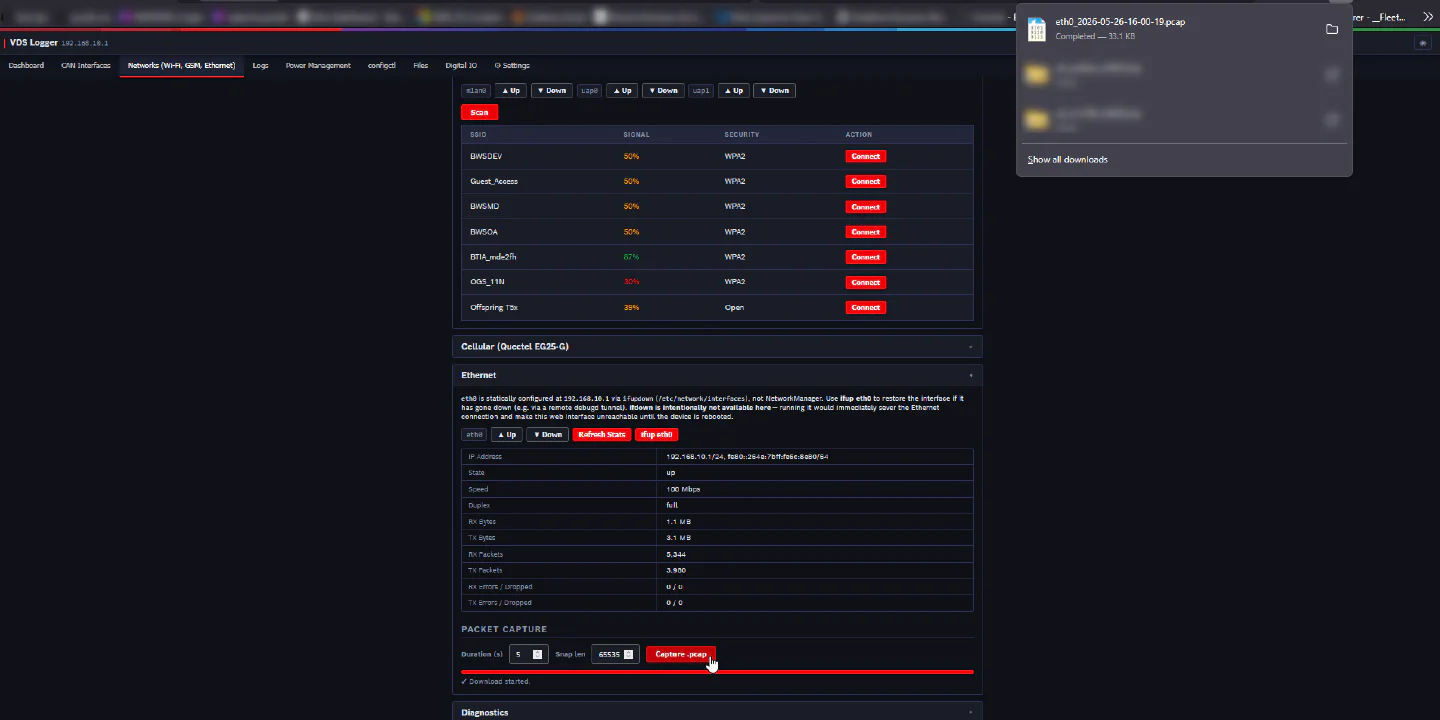Switch to the Files tab
This screenshot has width=1440, height=720.
pos(420,65)
